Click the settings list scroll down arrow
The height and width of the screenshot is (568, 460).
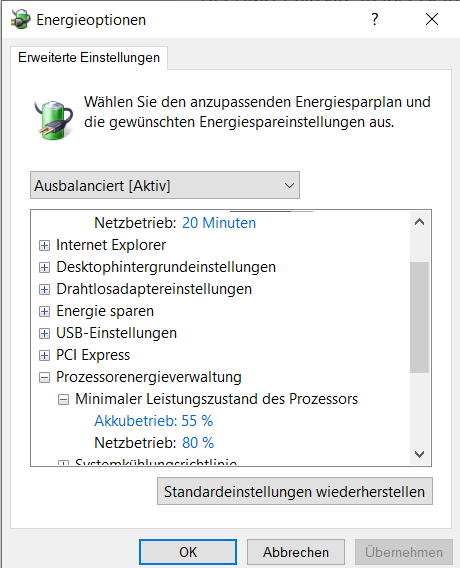(x=419, y=454)
